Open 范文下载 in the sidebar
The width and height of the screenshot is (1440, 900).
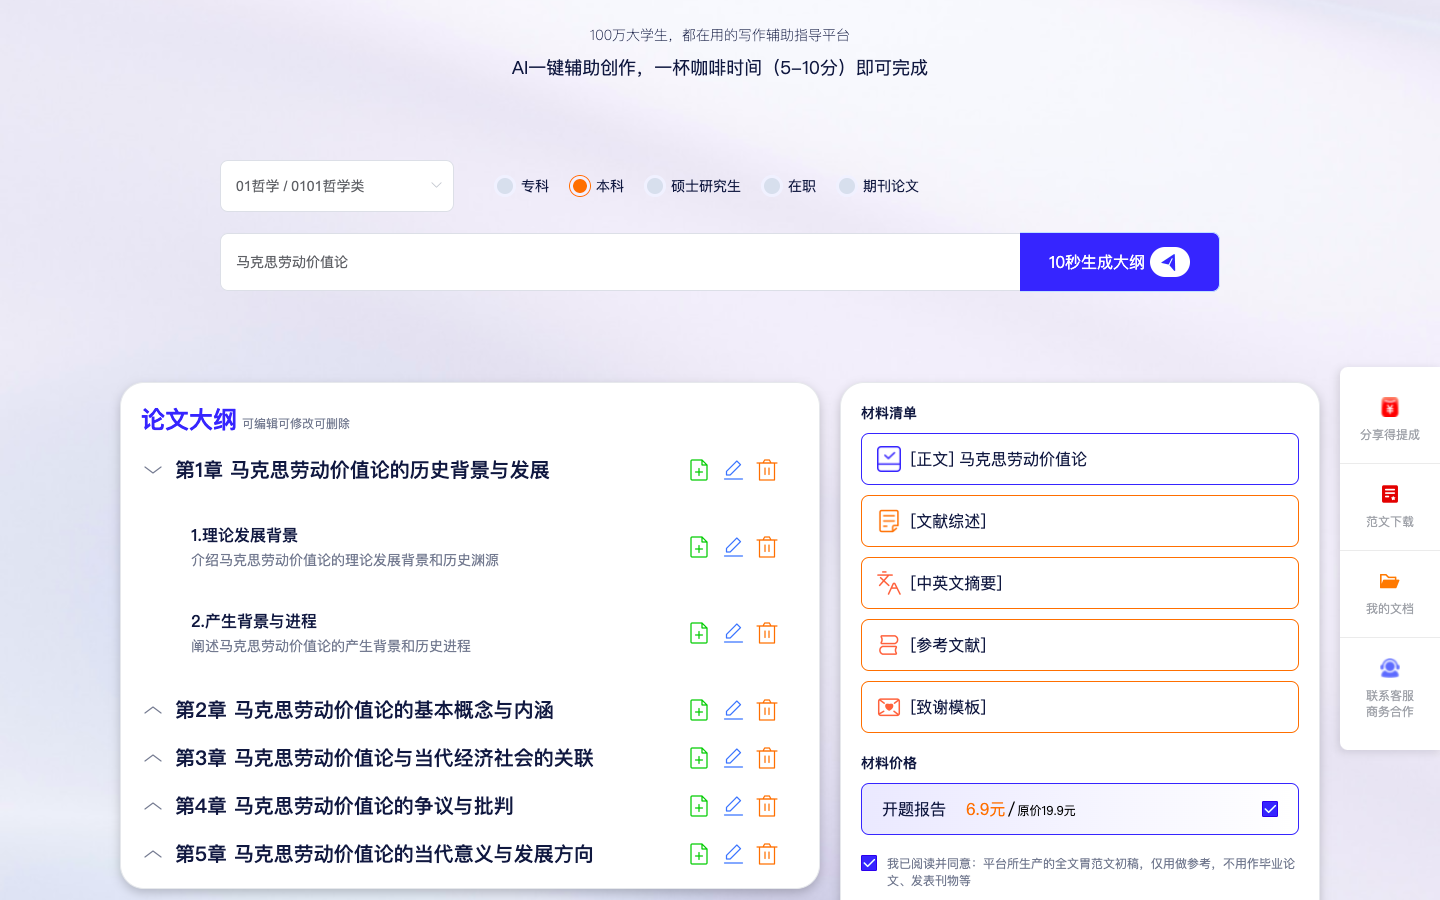pos(1389,505)
